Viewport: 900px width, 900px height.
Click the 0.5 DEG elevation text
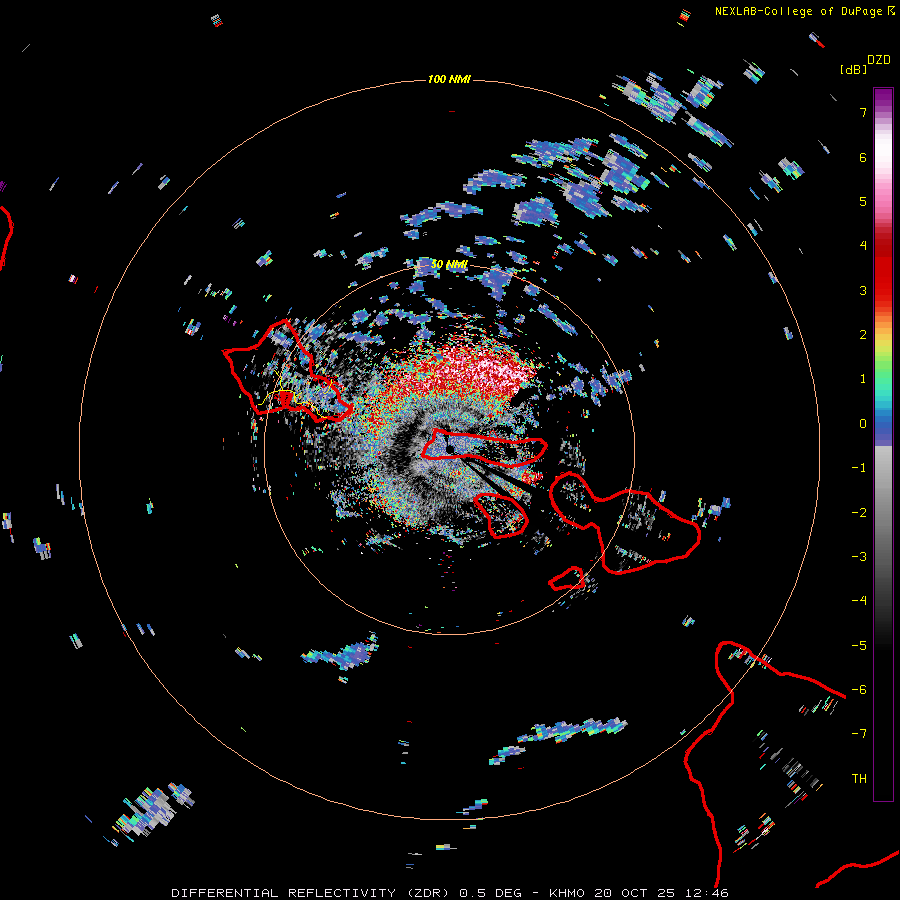coord(490,893)
